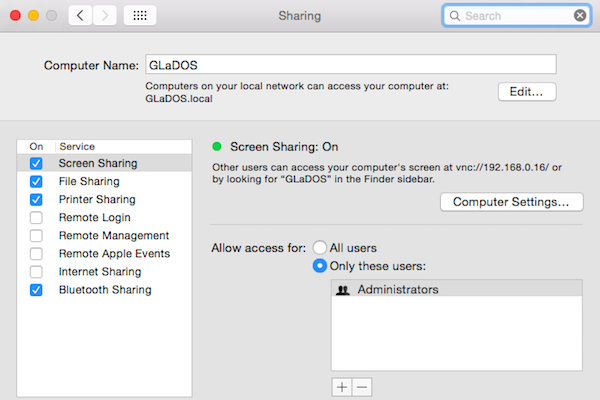Turn on the Internet Sharing checkbox

(x=36, y=272)
